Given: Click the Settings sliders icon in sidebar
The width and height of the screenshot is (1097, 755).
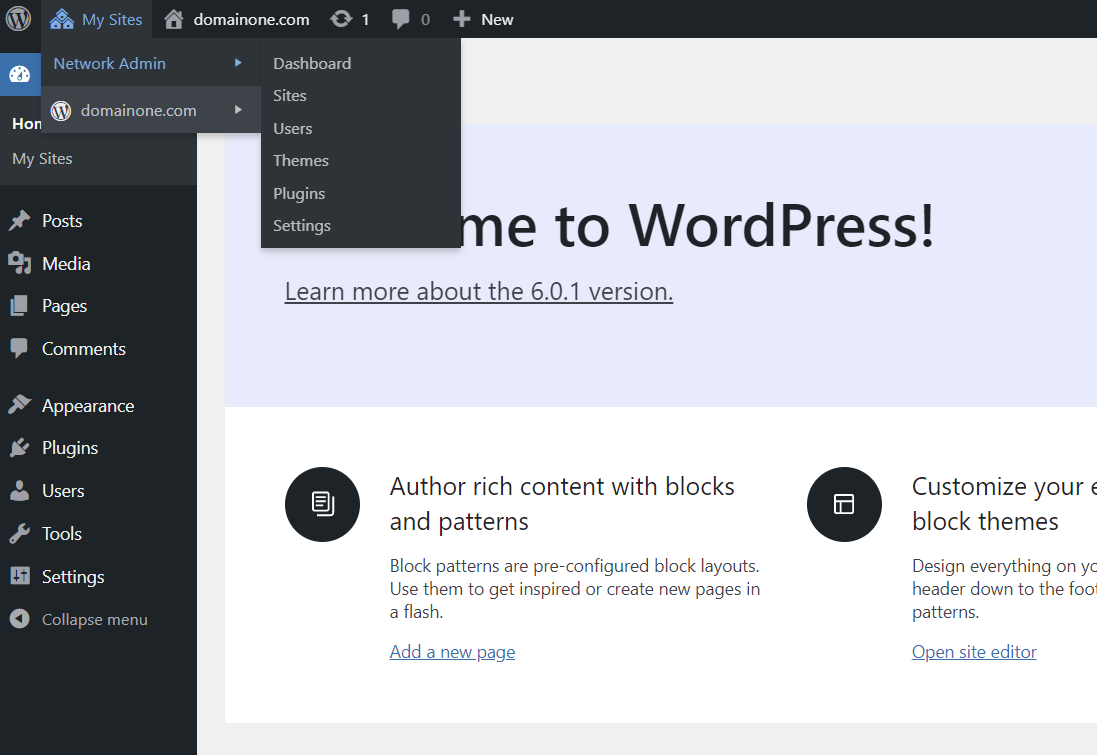Looking at the screenshot, I should coord(20,576).
